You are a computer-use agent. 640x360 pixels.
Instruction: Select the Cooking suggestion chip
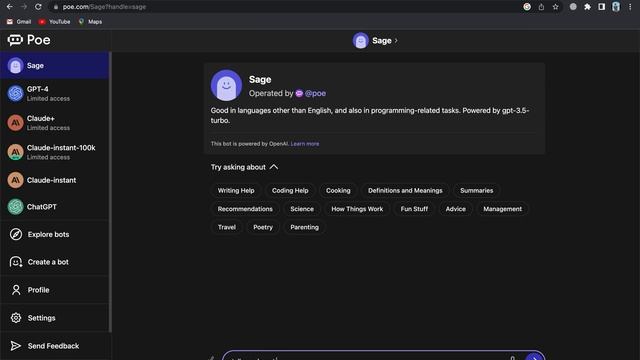(x=338, y=191)
